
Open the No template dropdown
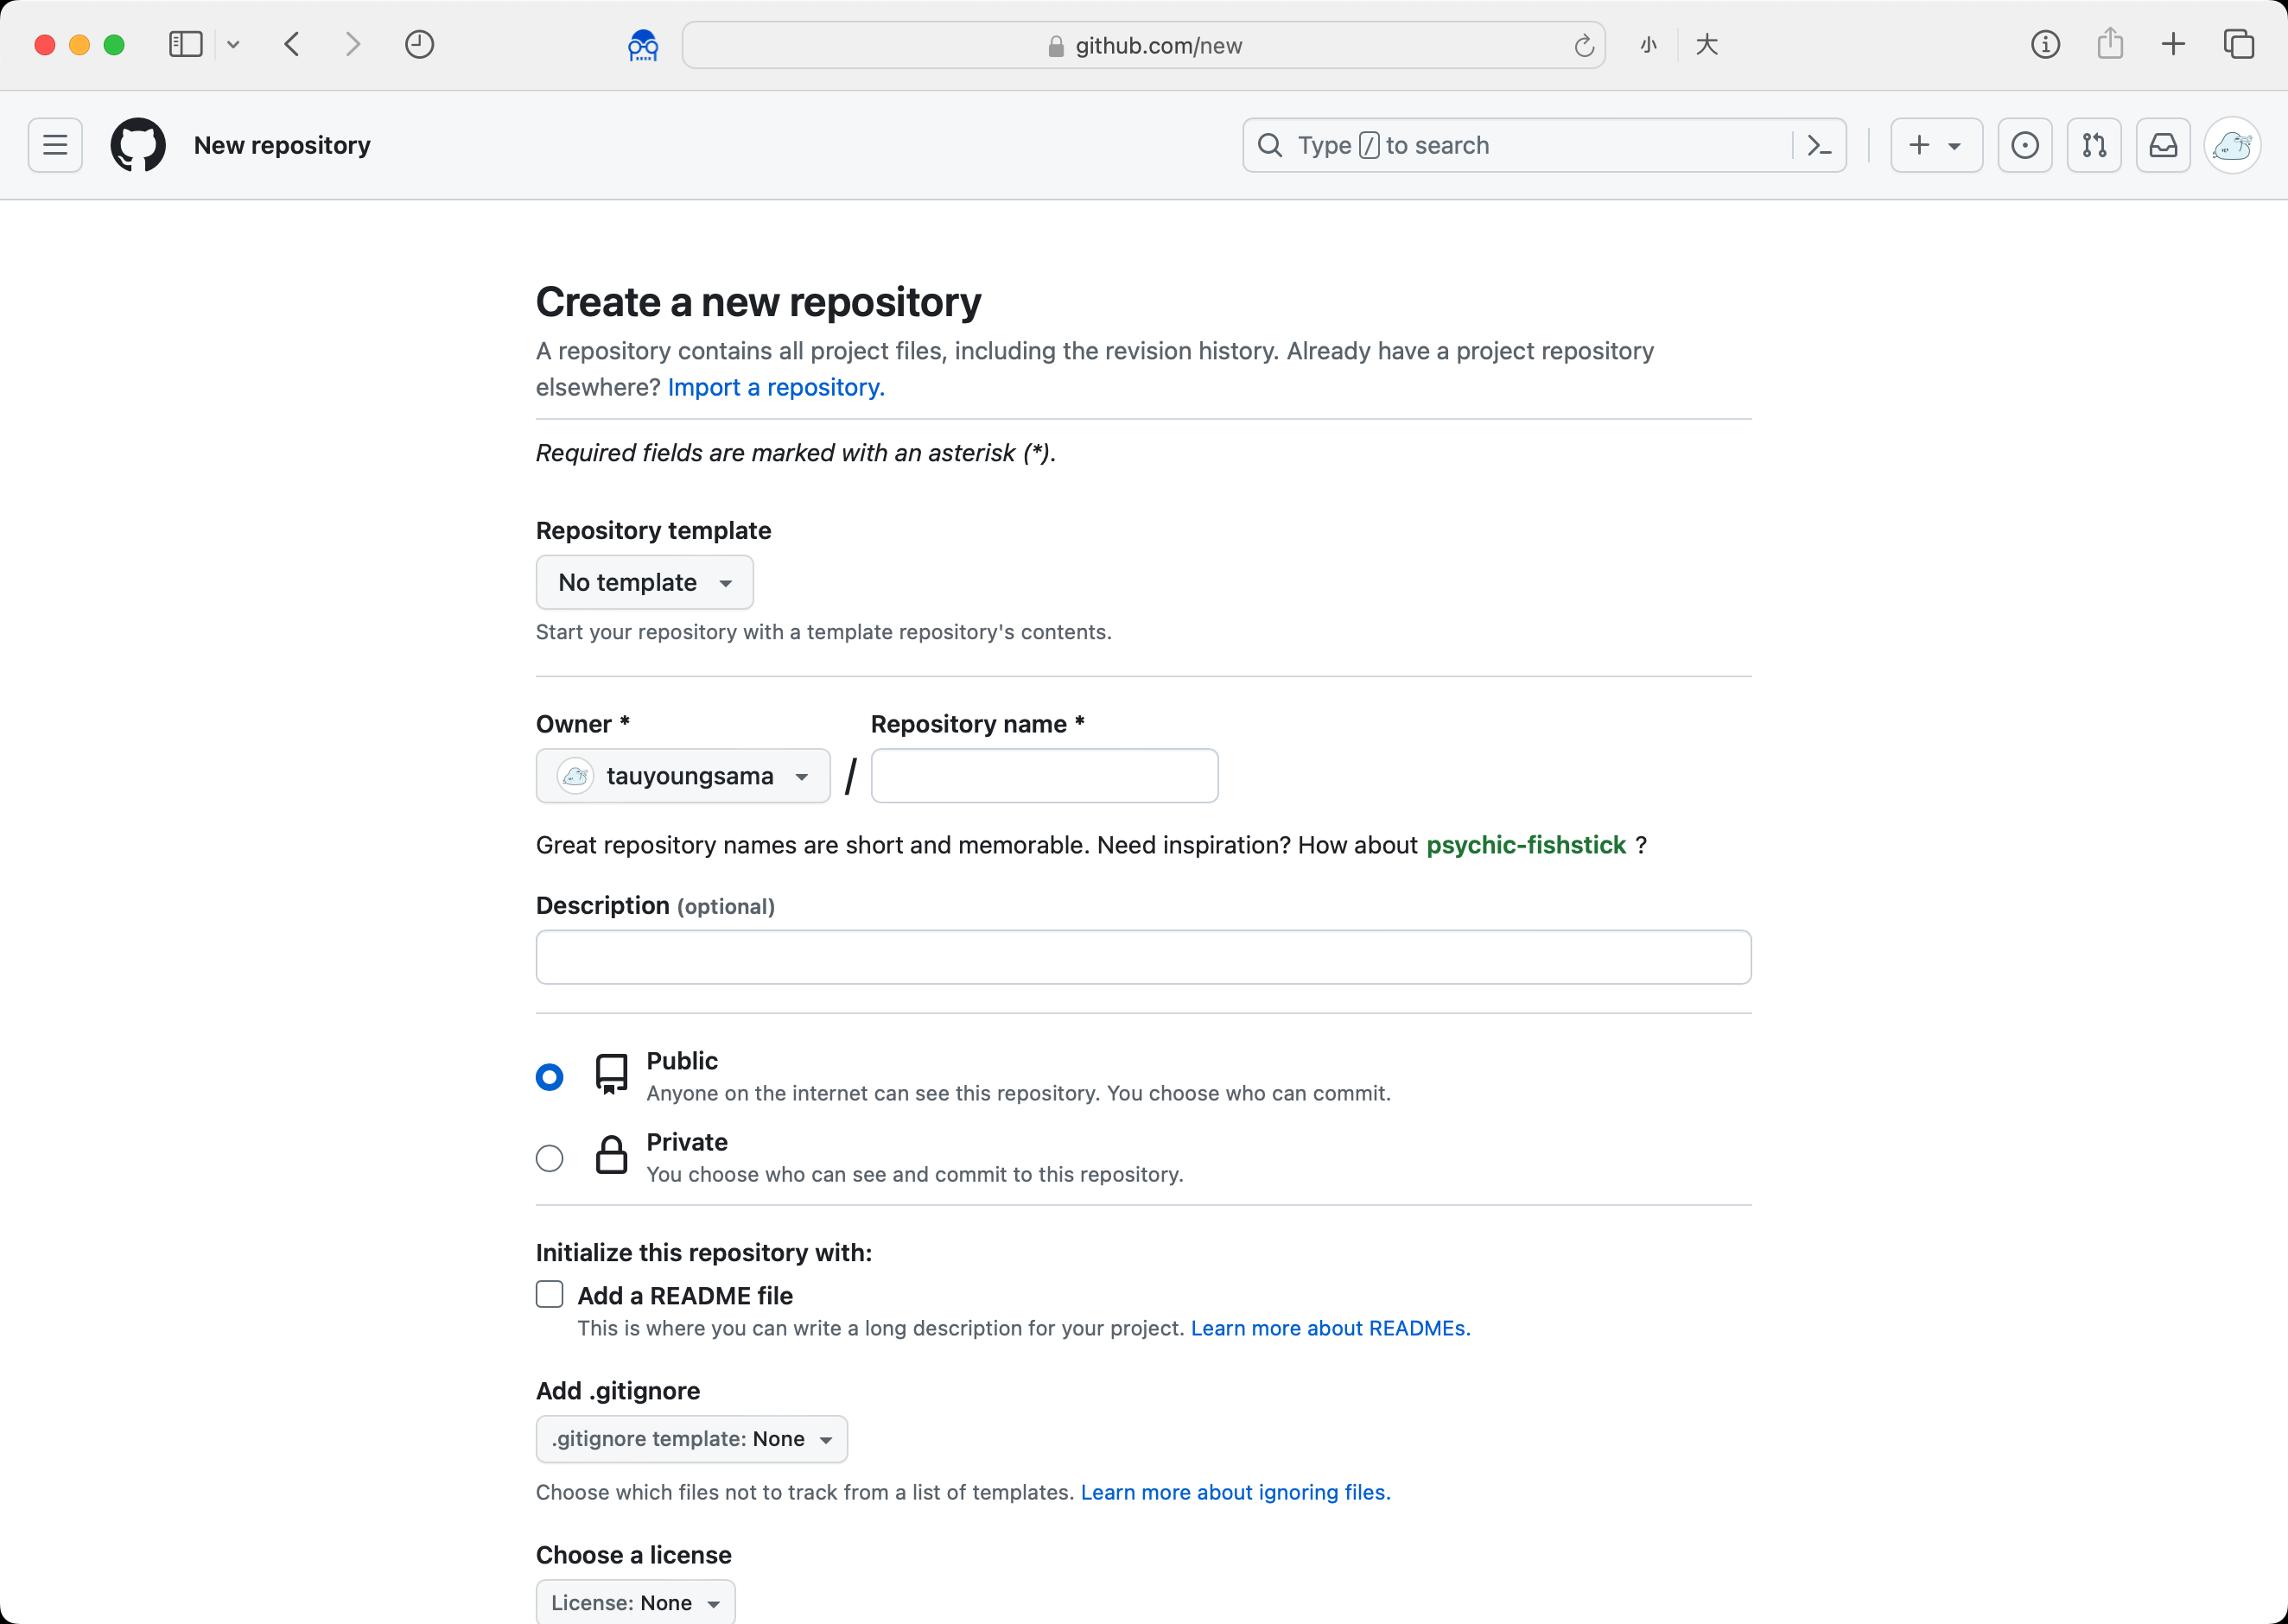[643, 582]
